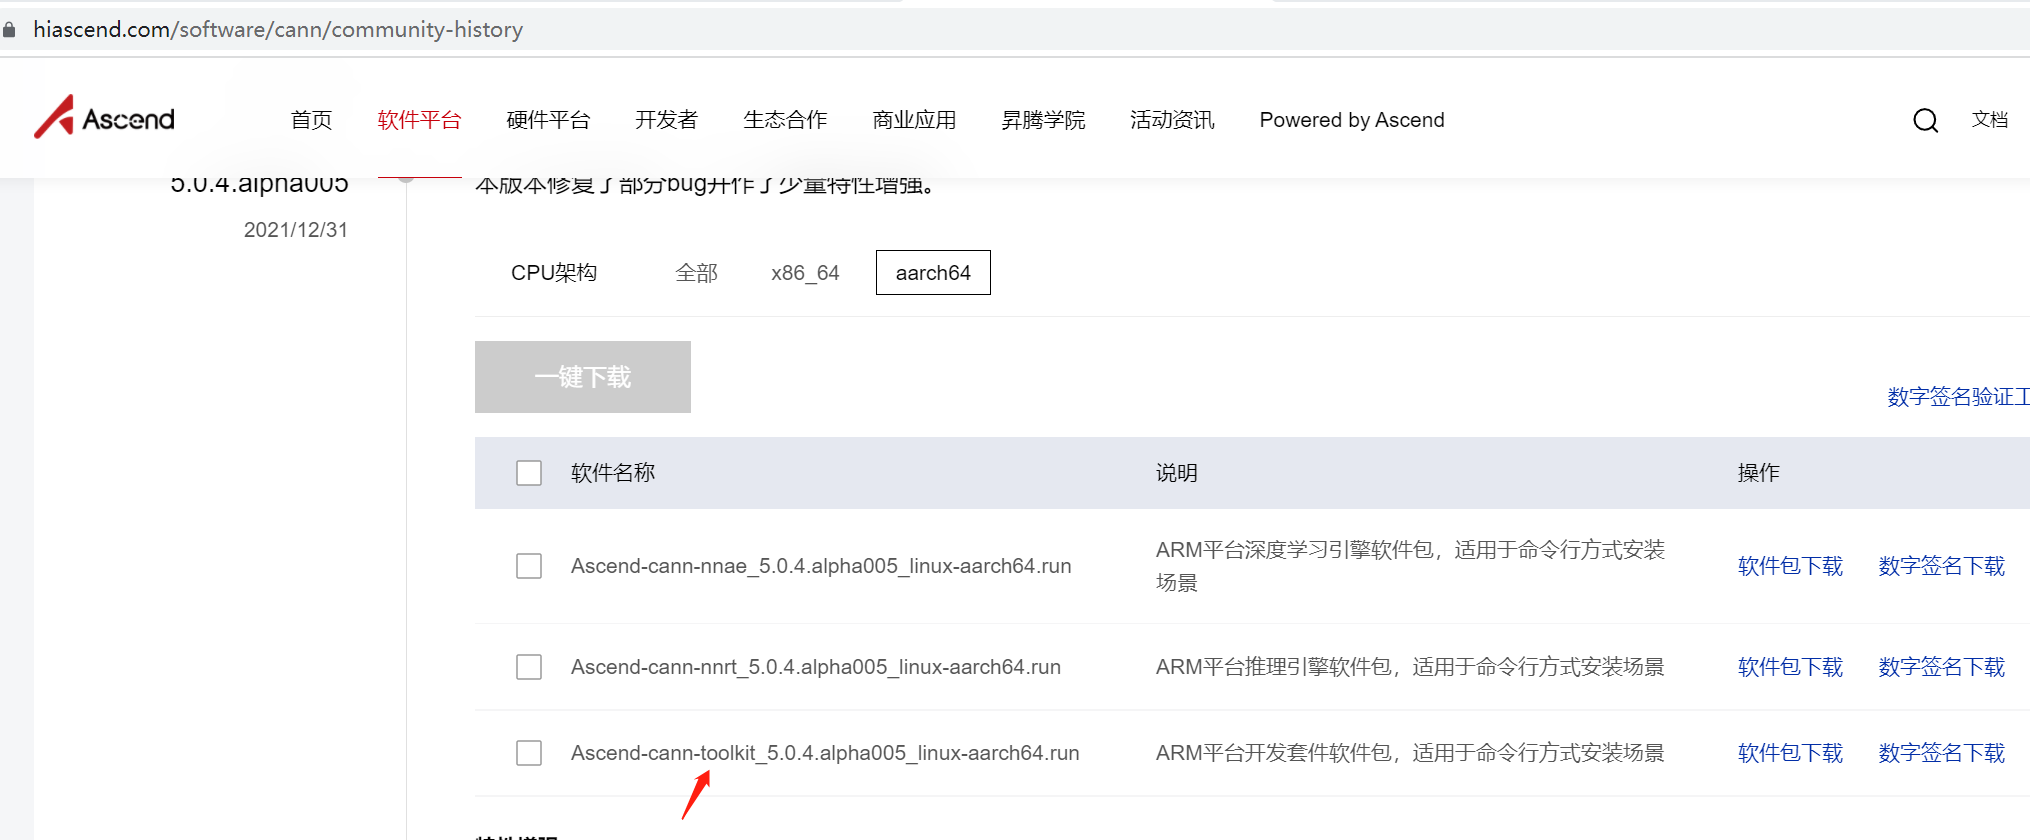Open the 商业应用 navigation item
2030x840 pixels.
[x=914, y=120]
